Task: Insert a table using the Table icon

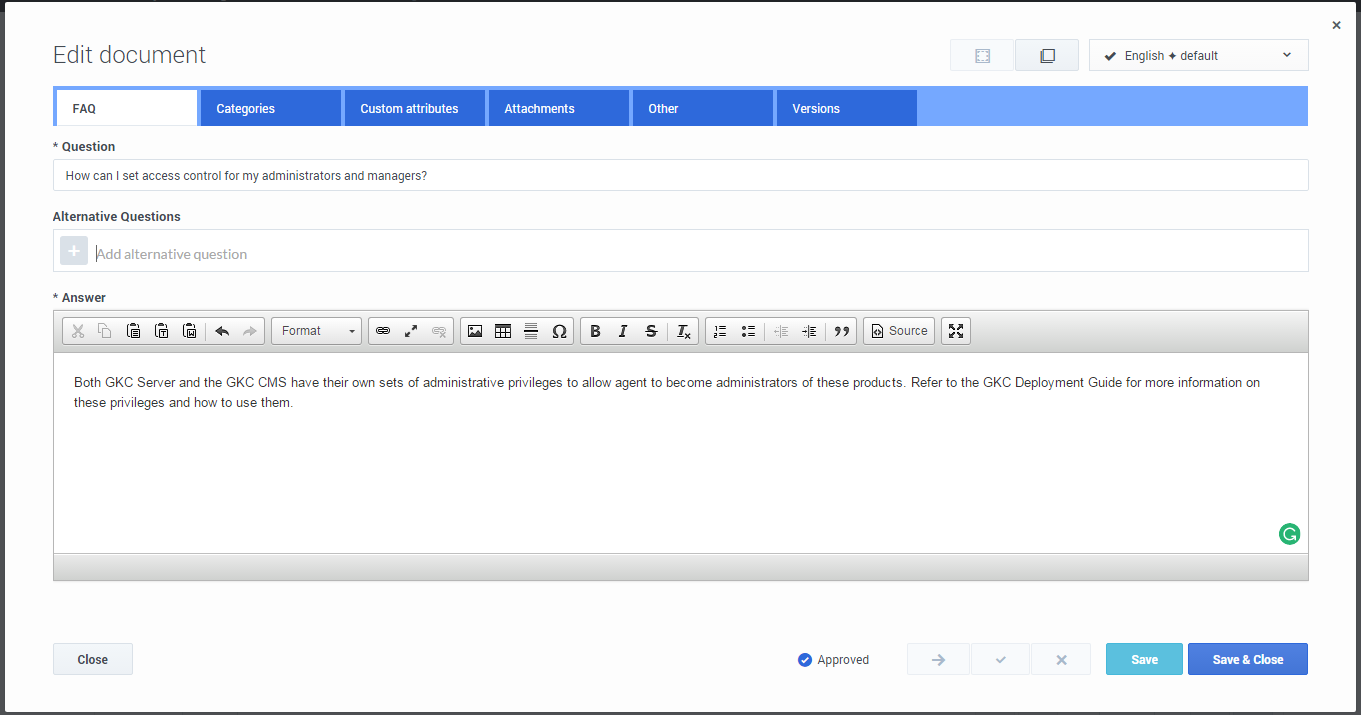Action: pos(503,331)
